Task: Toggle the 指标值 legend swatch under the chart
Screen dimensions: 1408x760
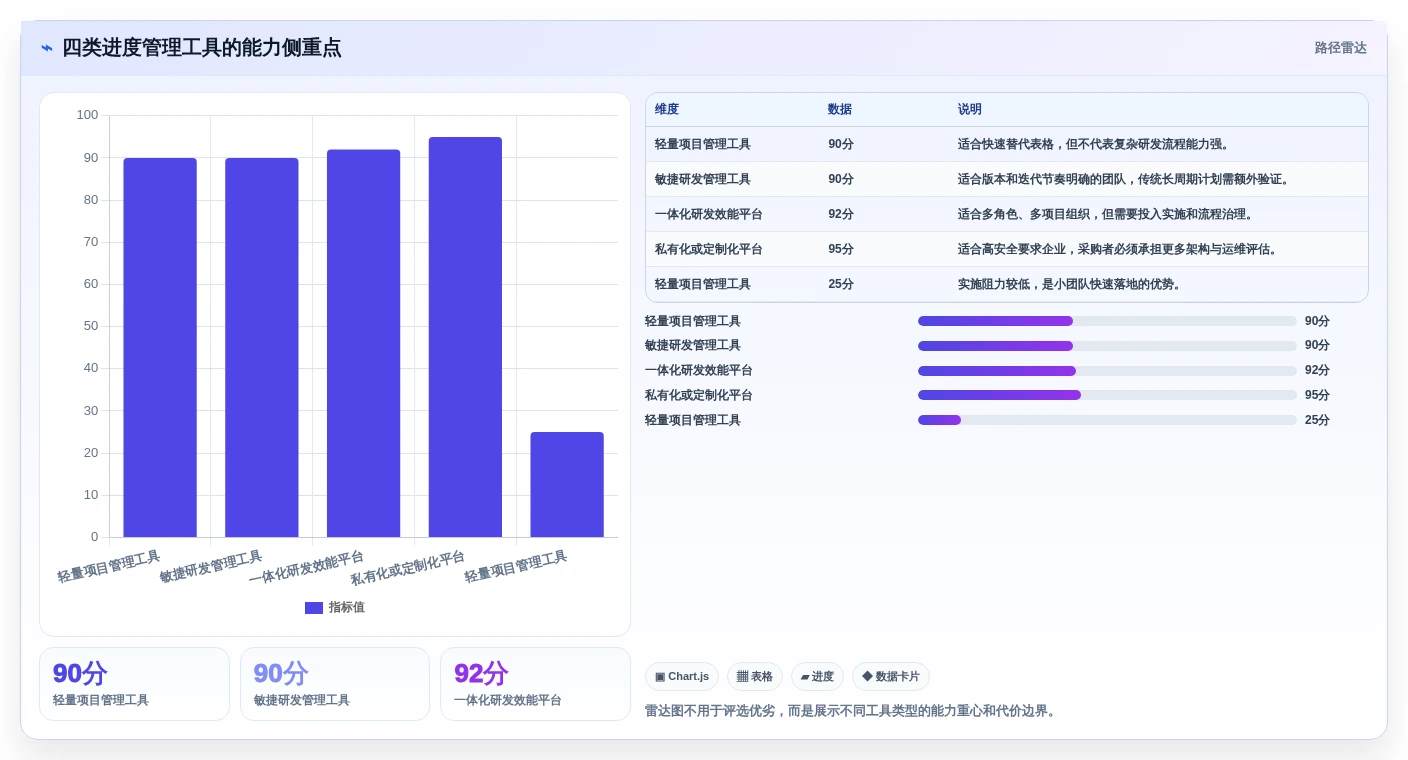Action: 314,607
